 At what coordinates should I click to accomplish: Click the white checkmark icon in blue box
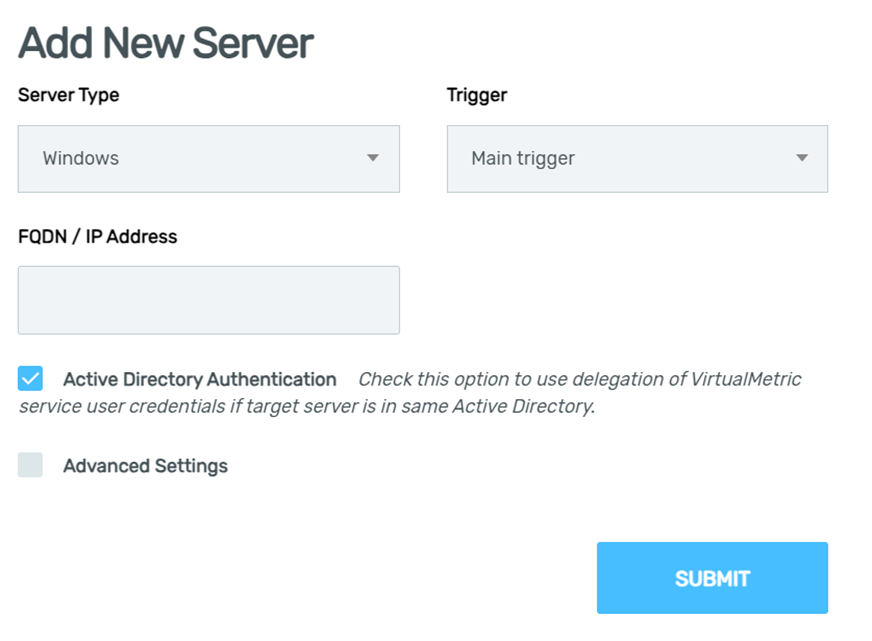point(30,379)
